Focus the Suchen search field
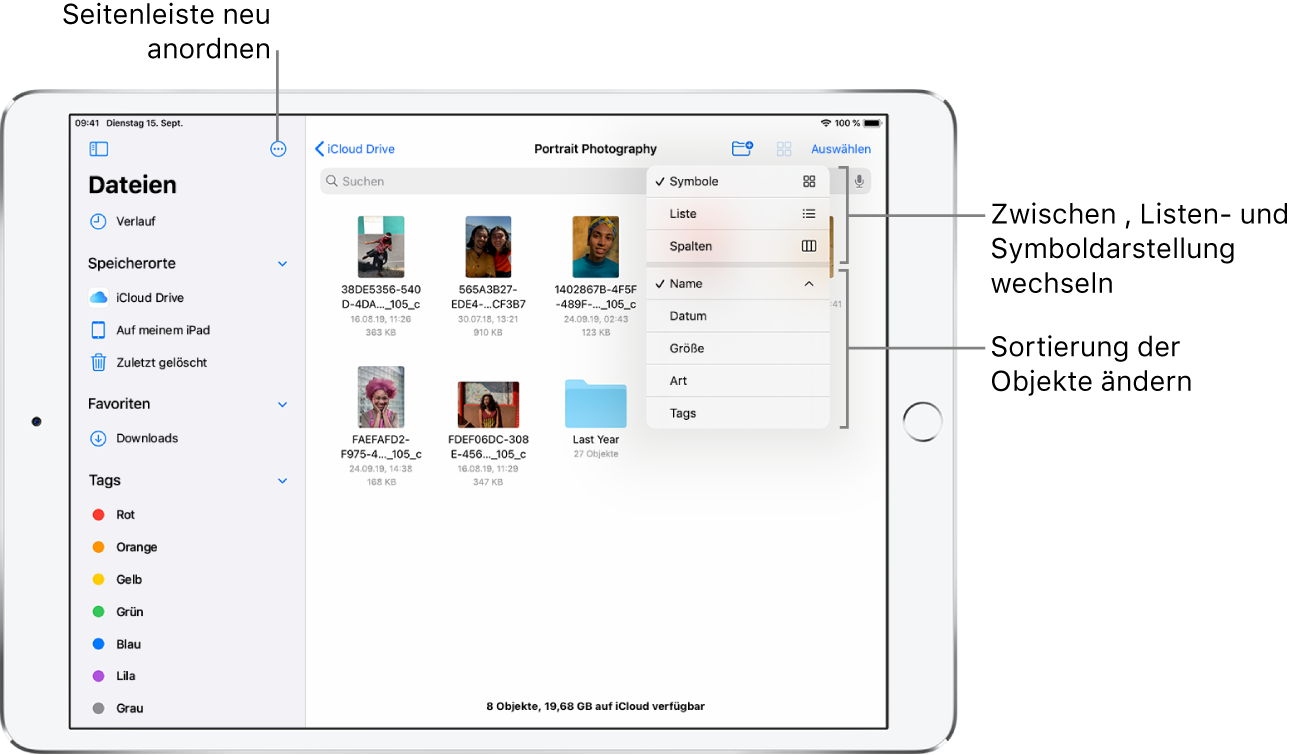The width and height of the screenshot is (1303, 755). [595, 181]
